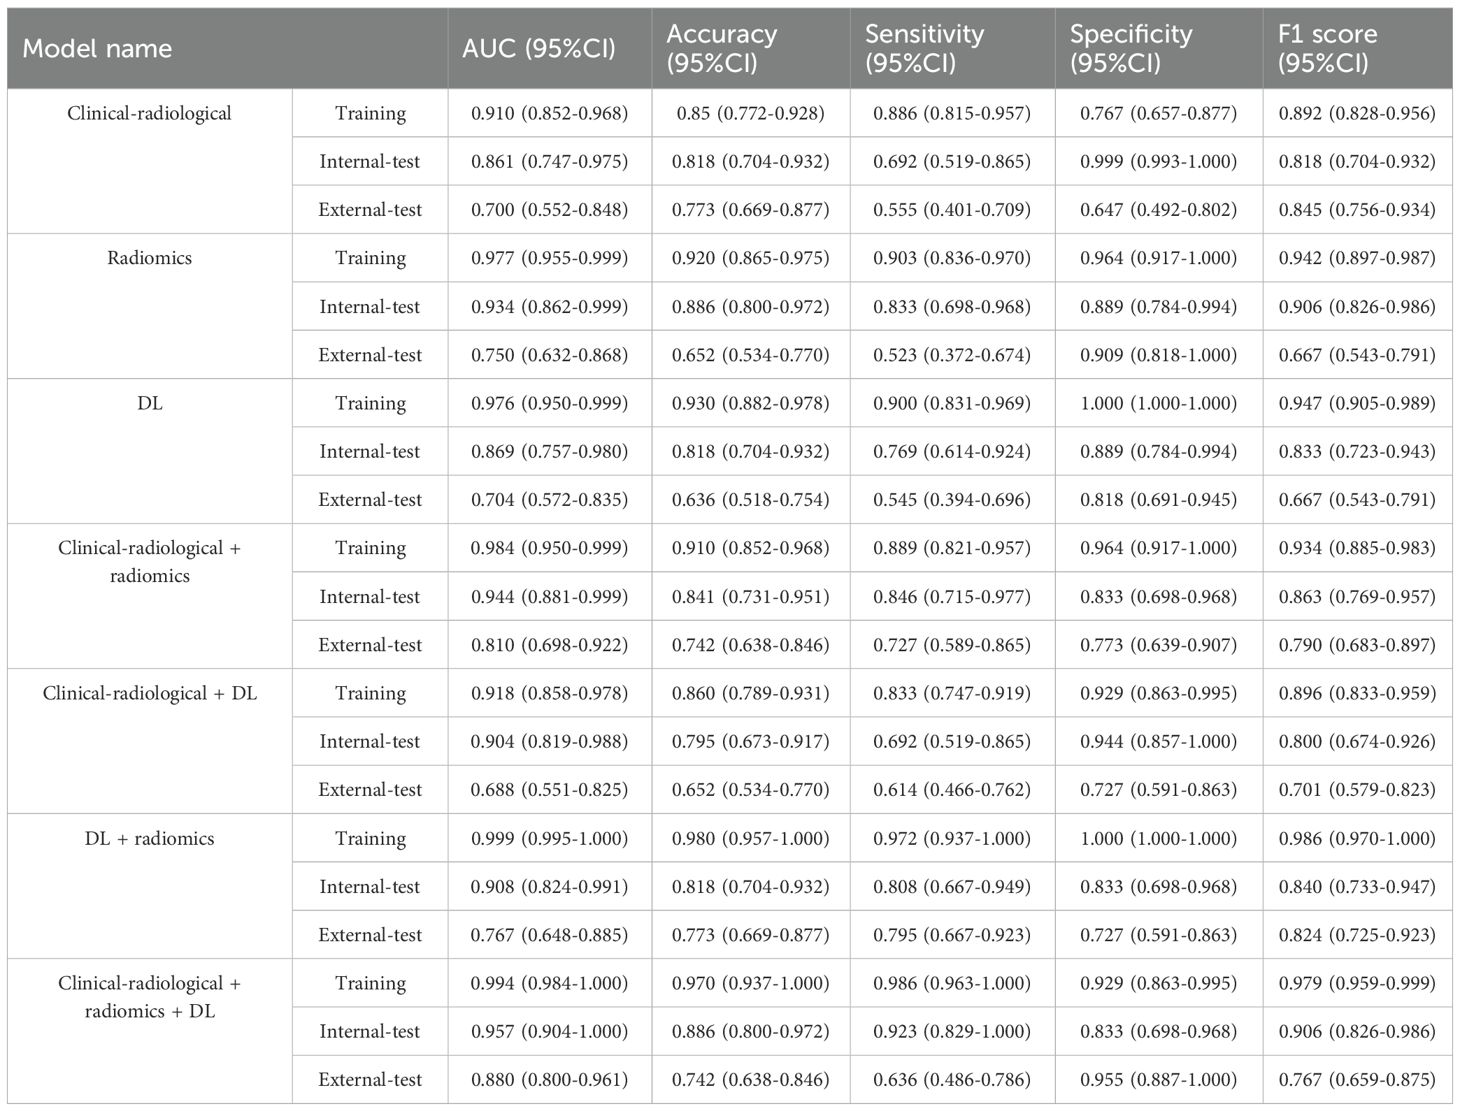Select F1 score value 0.986 (0.970-1.000)
Screen dimensions: 1460x1111
tap(1357, 838)
